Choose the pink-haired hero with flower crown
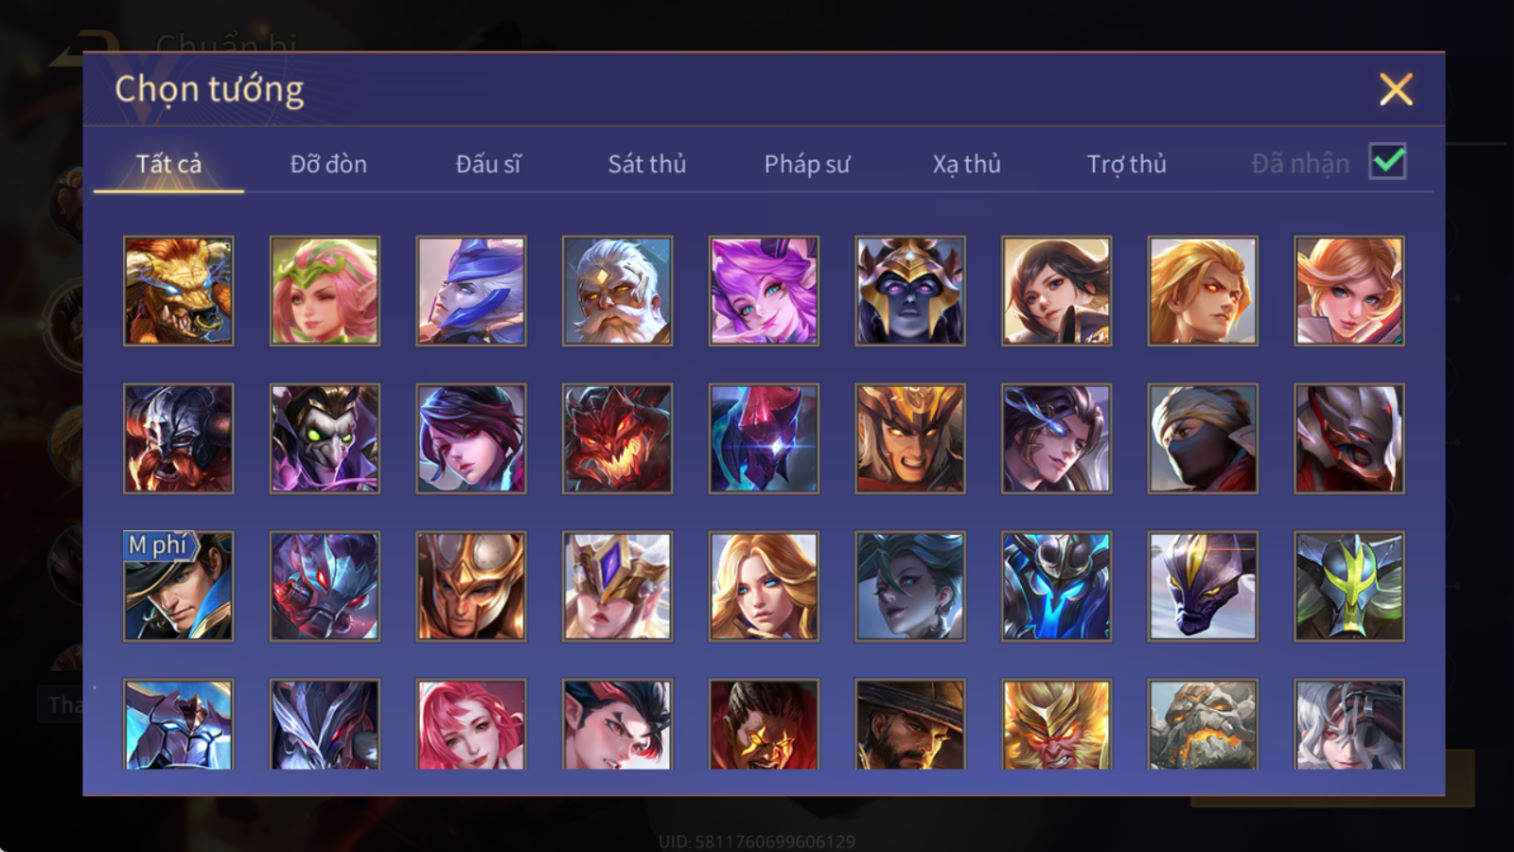This screenshot has height=852, width=1514. [325, 291]
